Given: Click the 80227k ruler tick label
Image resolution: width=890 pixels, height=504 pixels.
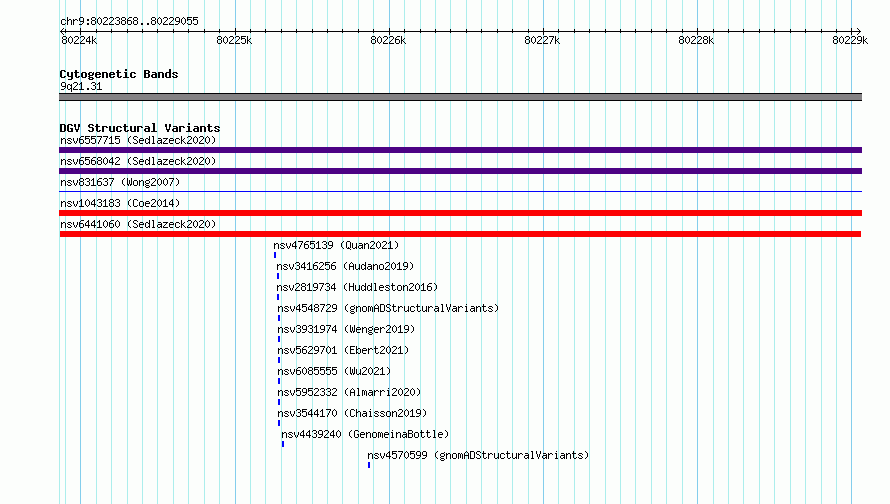Looking at the screenshot, I should click(x=542, y=40).
